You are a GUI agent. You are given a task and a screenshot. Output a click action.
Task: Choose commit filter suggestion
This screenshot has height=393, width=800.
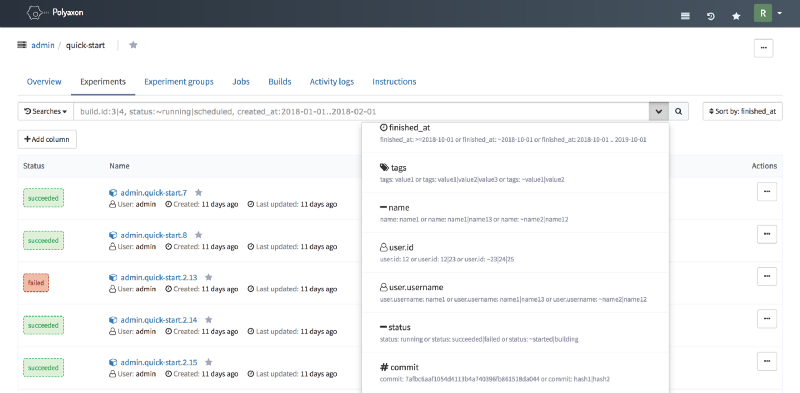point(515,372)
